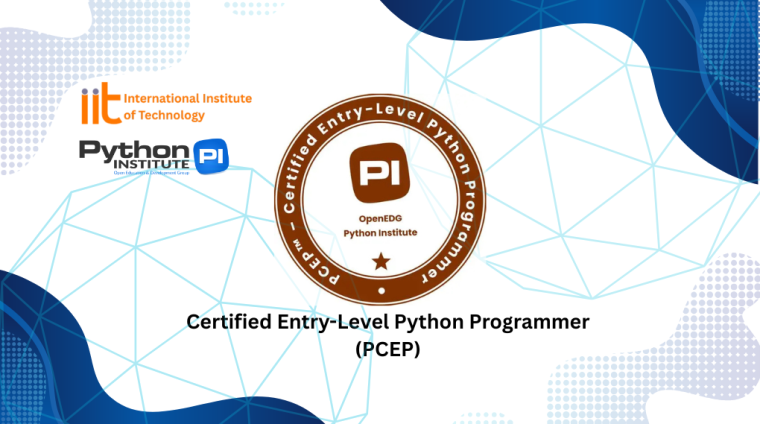760x424 pixels.
Task: Click 'Open Education & Development Group' small text
Action: click(151, 173)
